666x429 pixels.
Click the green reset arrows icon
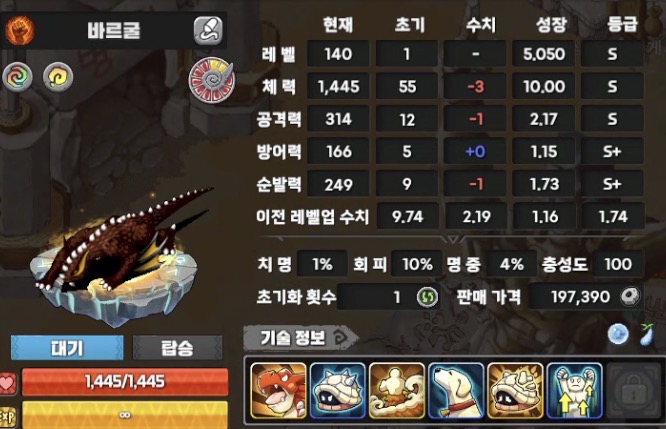427,296
